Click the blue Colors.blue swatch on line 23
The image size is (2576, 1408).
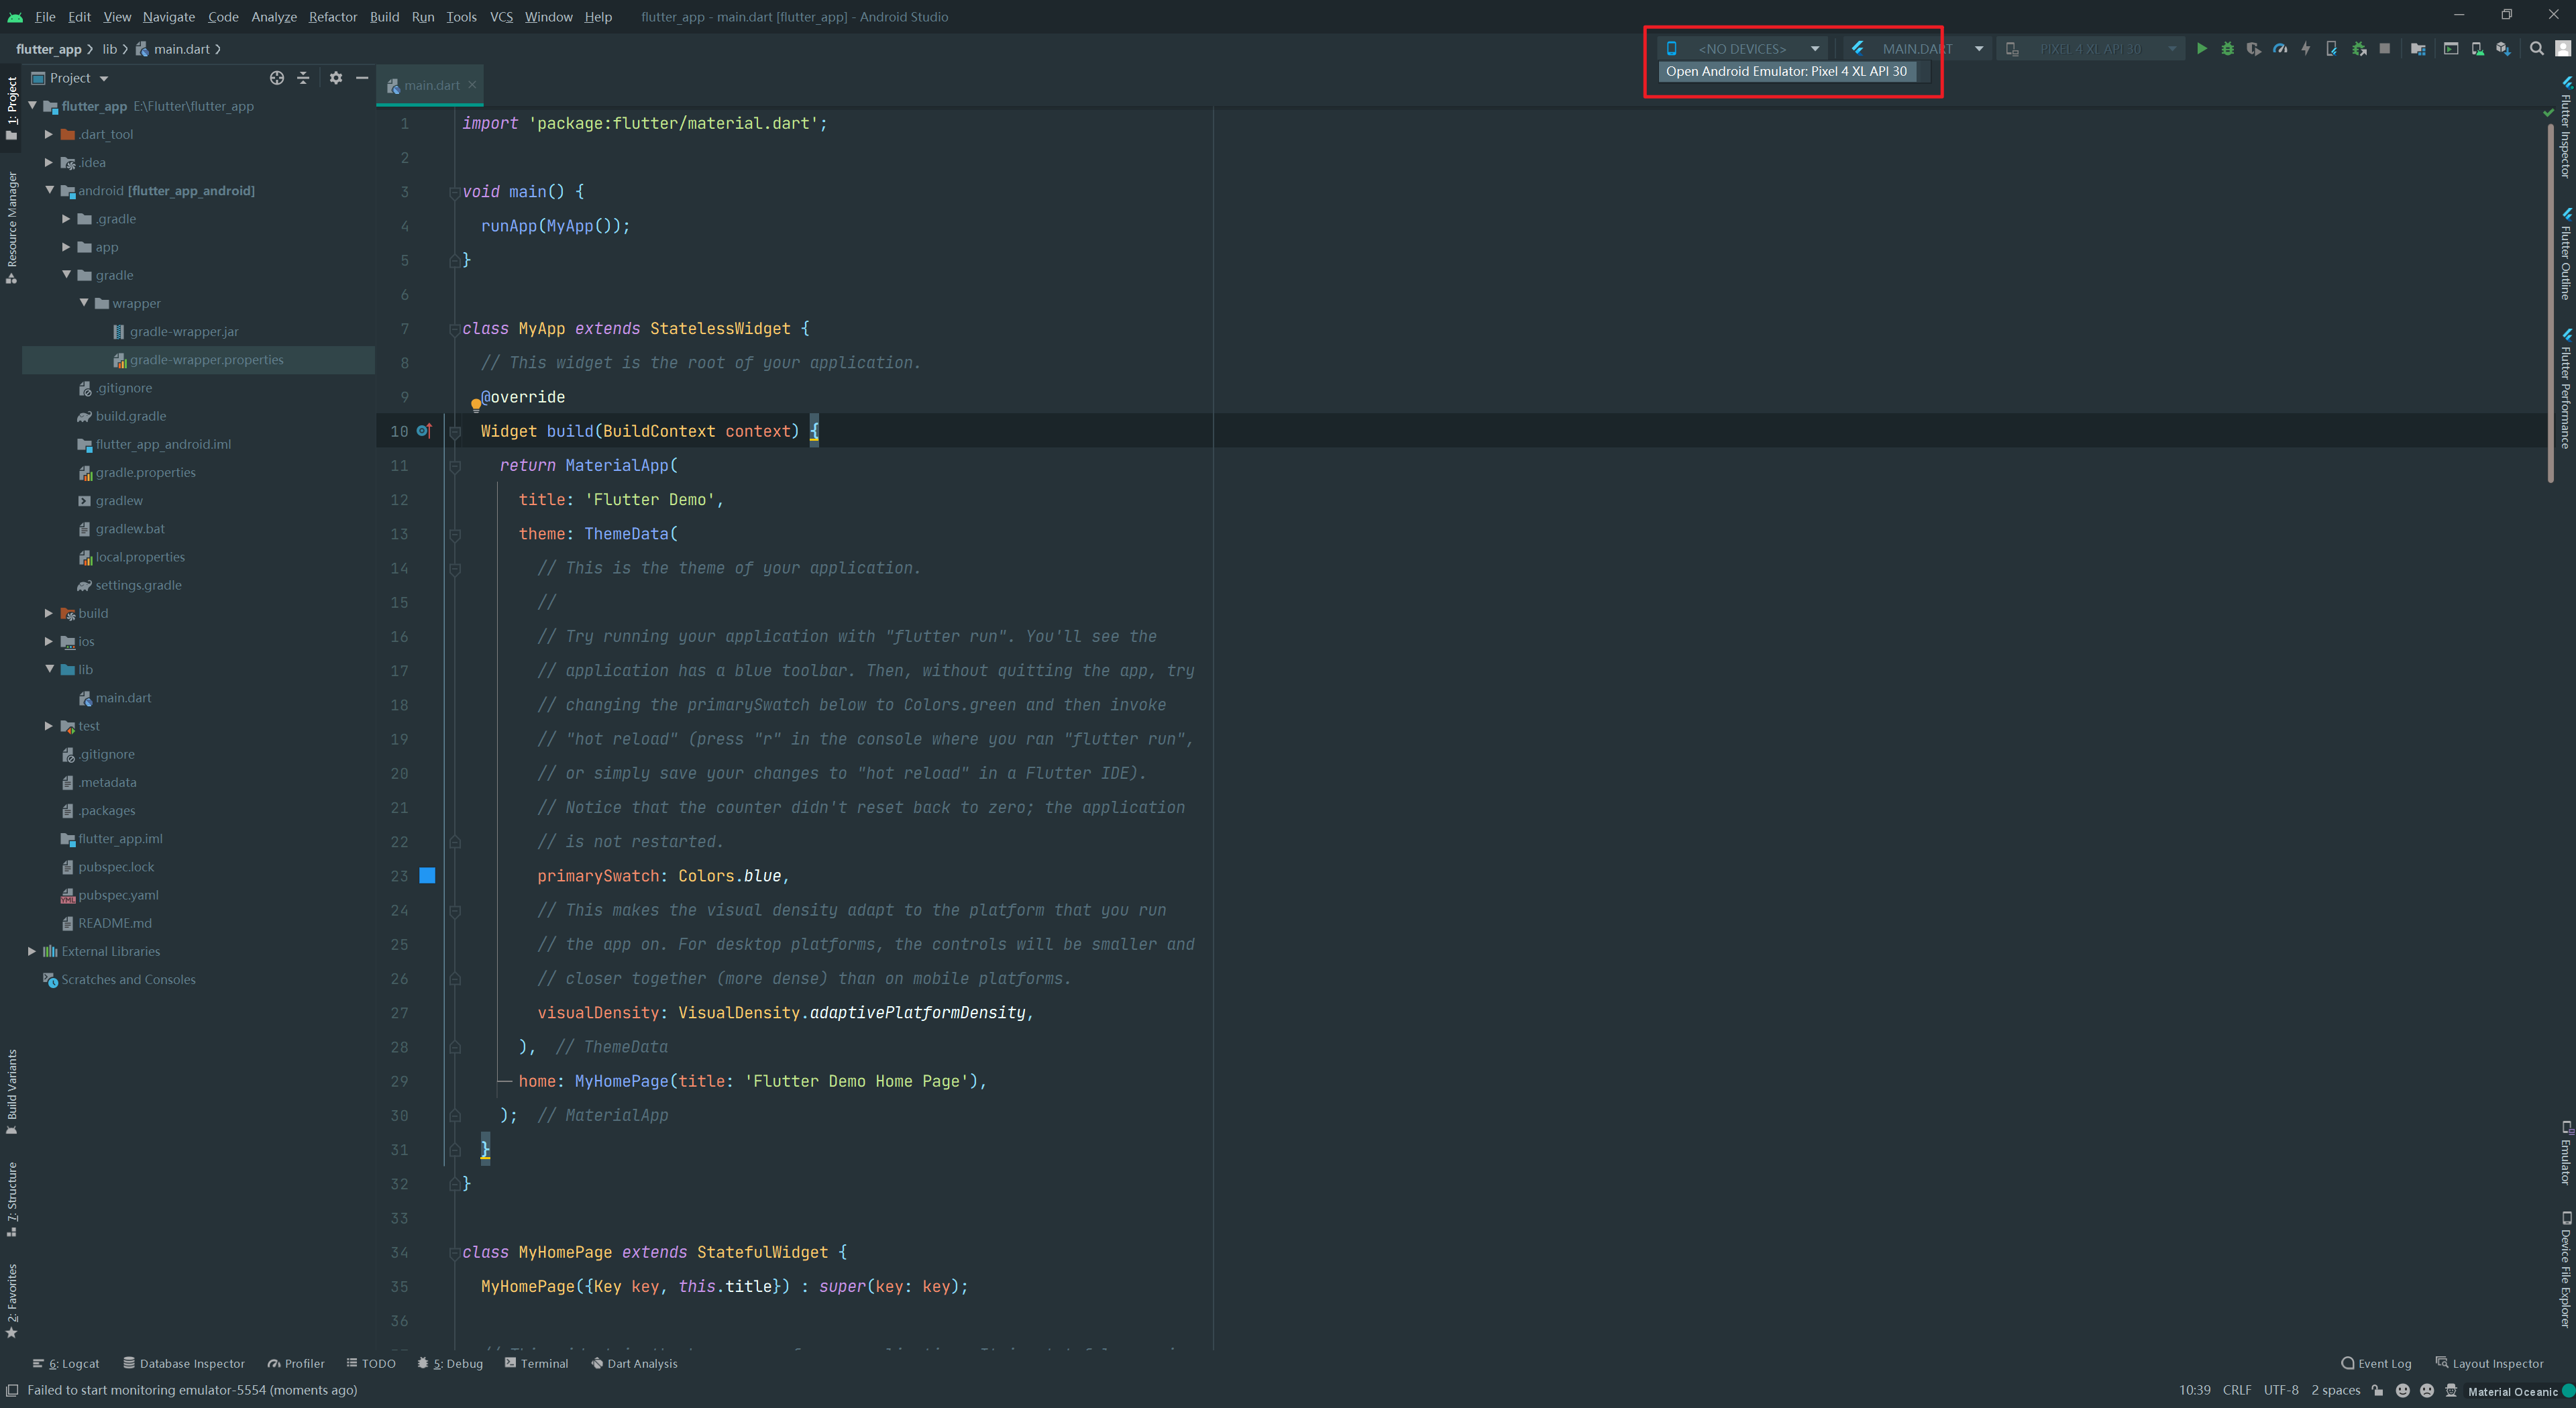coord(427,875)
